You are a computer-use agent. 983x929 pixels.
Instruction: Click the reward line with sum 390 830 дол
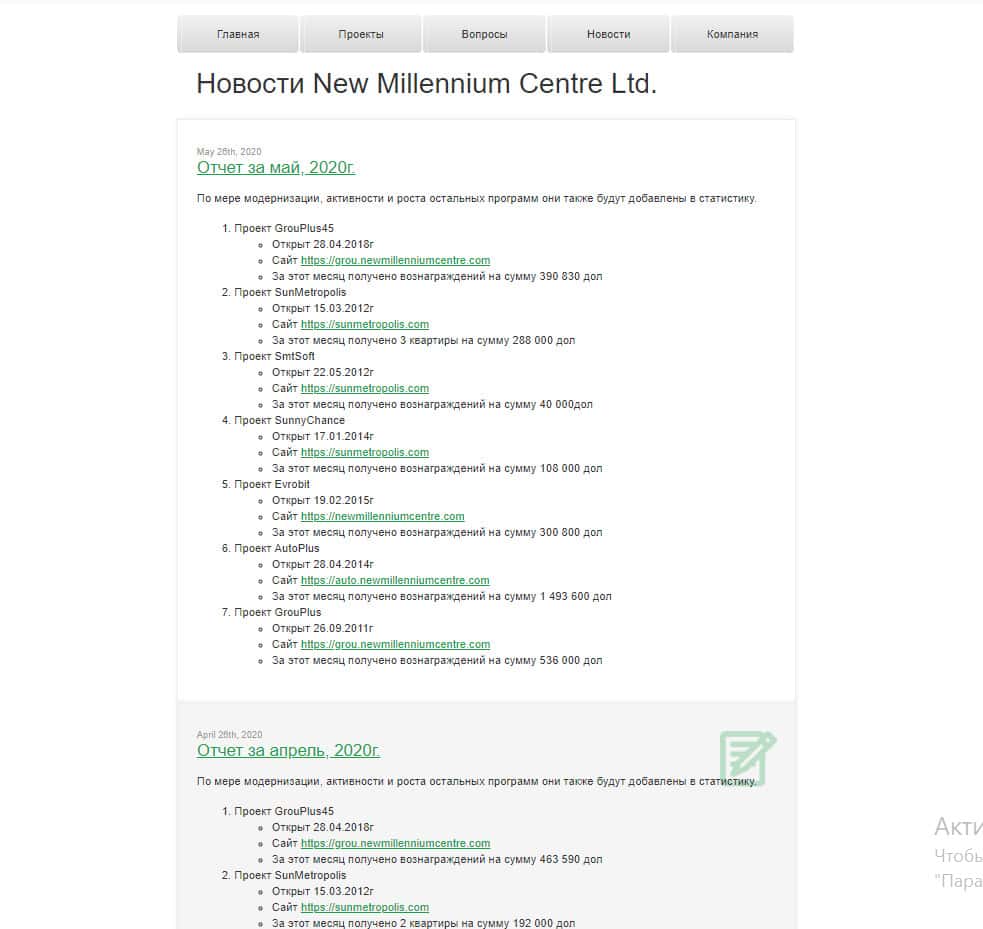click(x=437, y=276)
